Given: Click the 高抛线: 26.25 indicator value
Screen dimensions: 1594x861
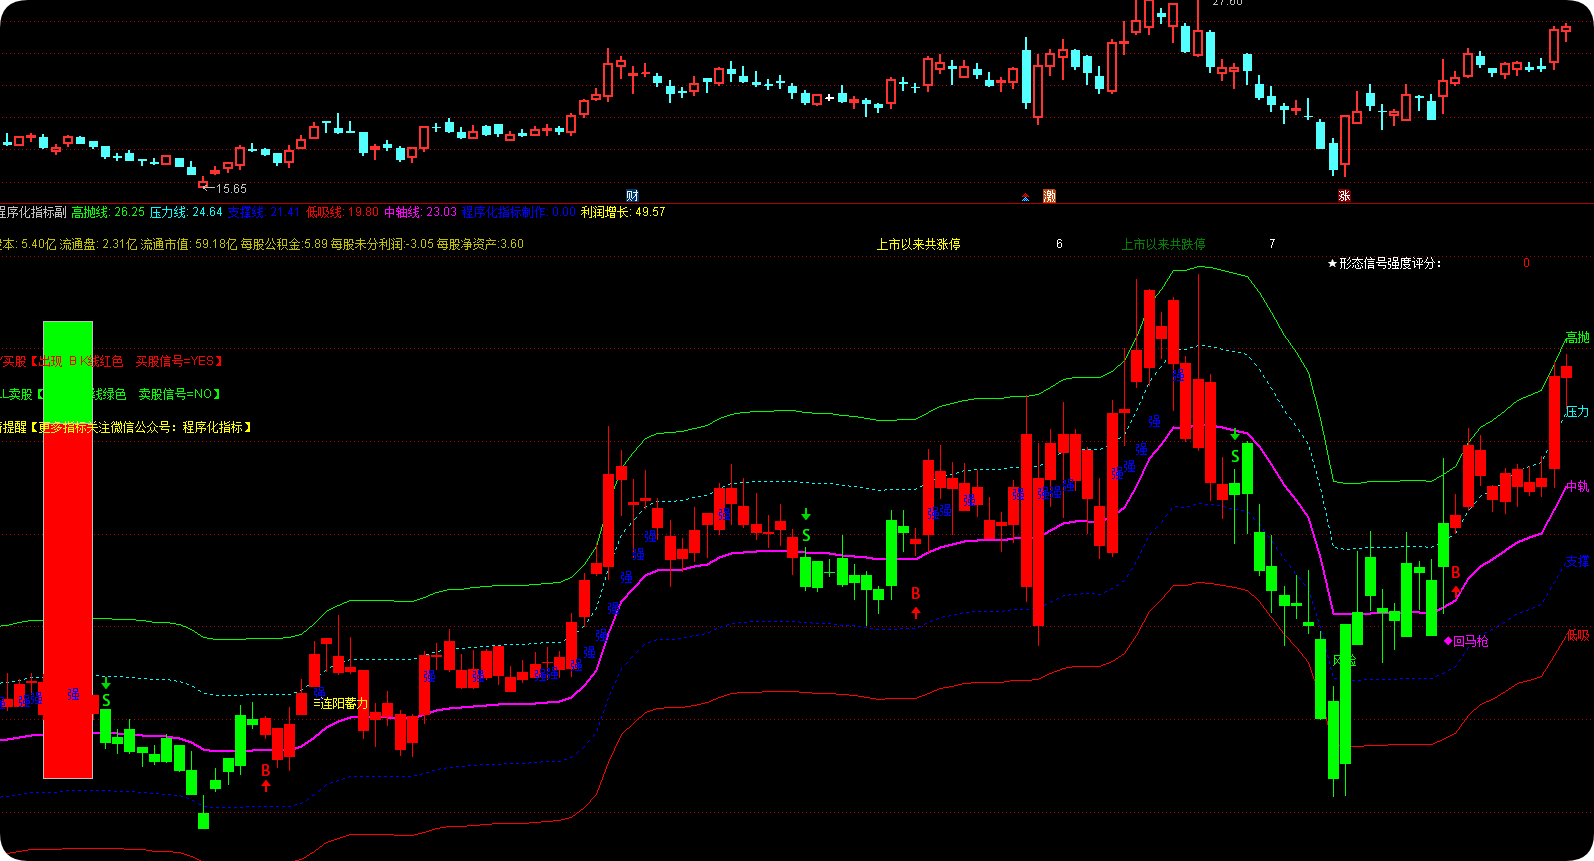Looking at the screenshot, I should 108,212.
